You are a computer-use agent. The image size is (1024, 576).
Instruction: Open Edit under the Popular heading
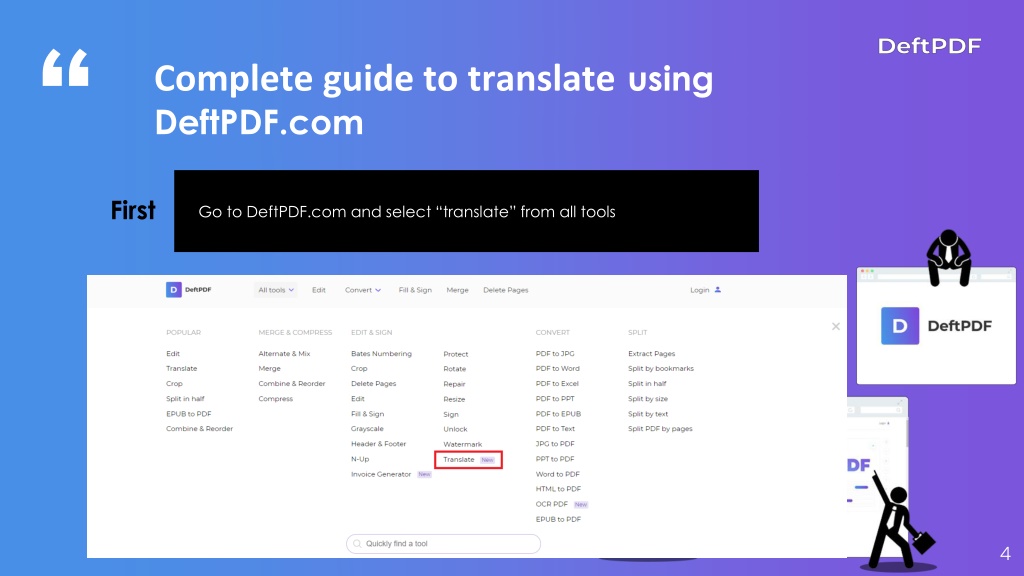point(173,353)
